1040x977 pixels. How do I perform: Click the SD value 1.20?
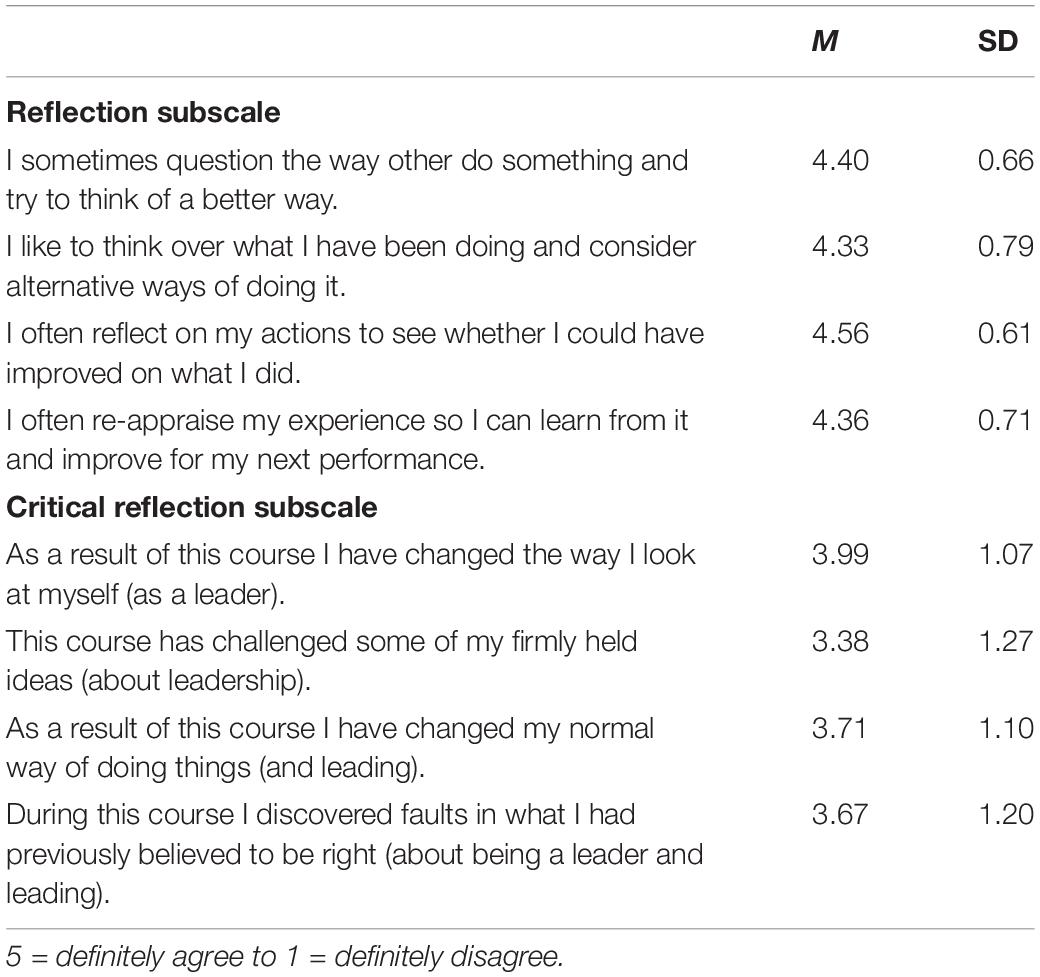(x=1006, y=814)
